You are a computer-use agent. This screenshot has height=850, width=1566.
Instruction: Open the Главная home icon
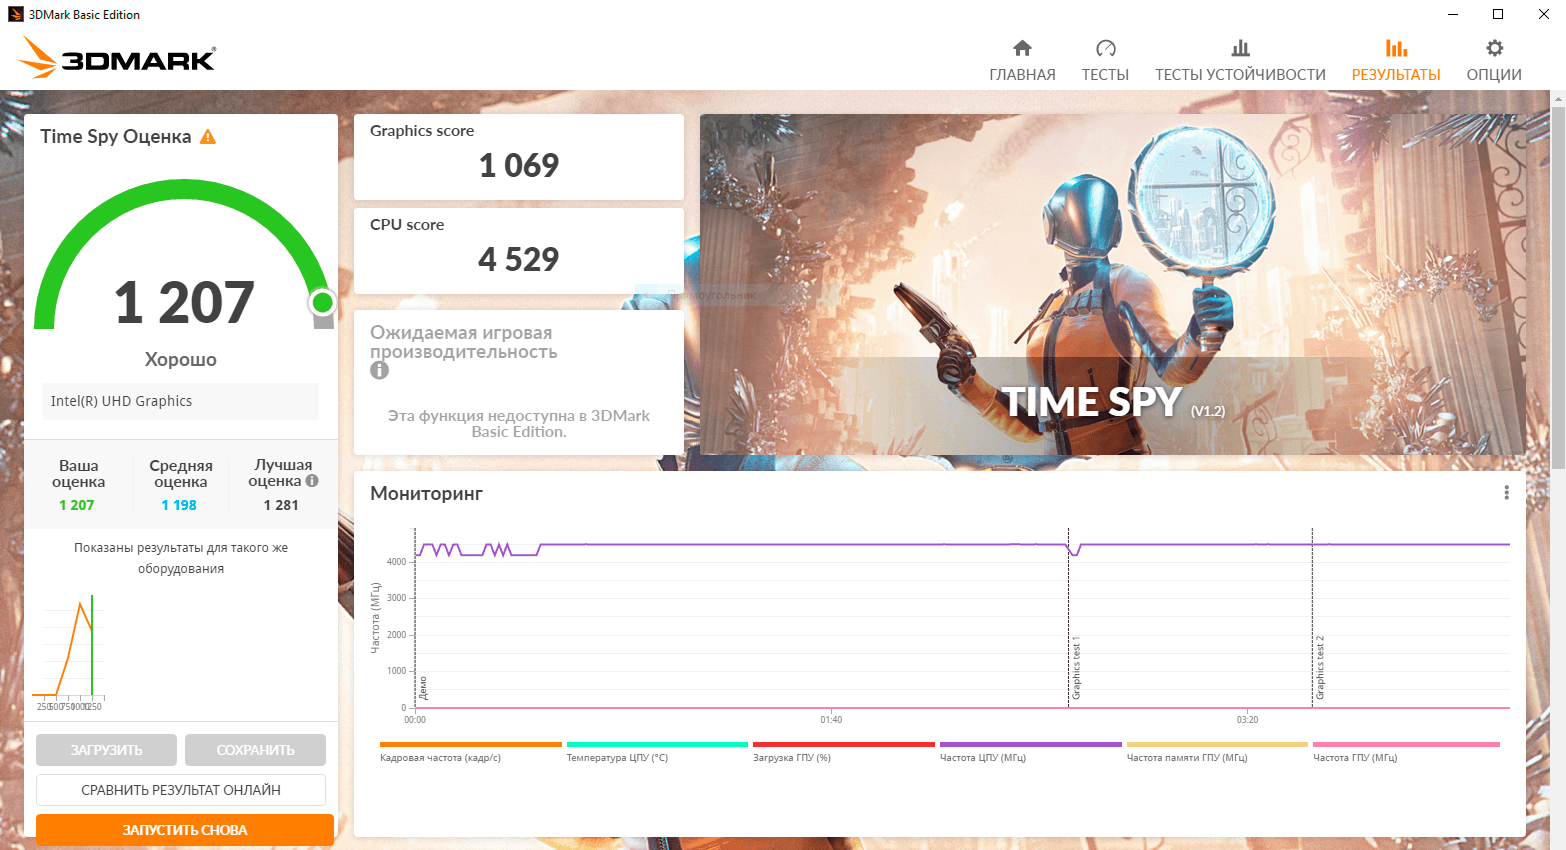1022,48
